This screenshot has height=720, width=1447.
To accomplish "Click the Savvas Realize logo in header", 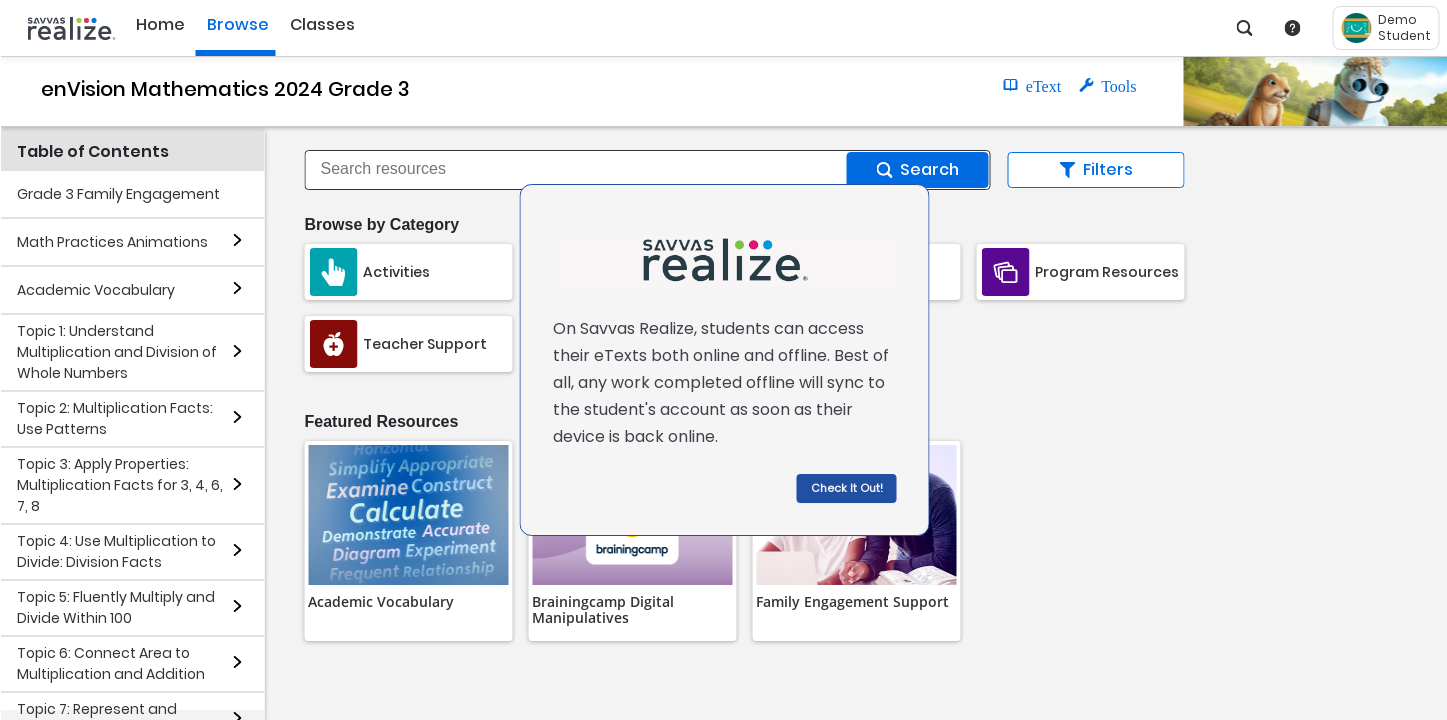I will (x=71, y=28).
